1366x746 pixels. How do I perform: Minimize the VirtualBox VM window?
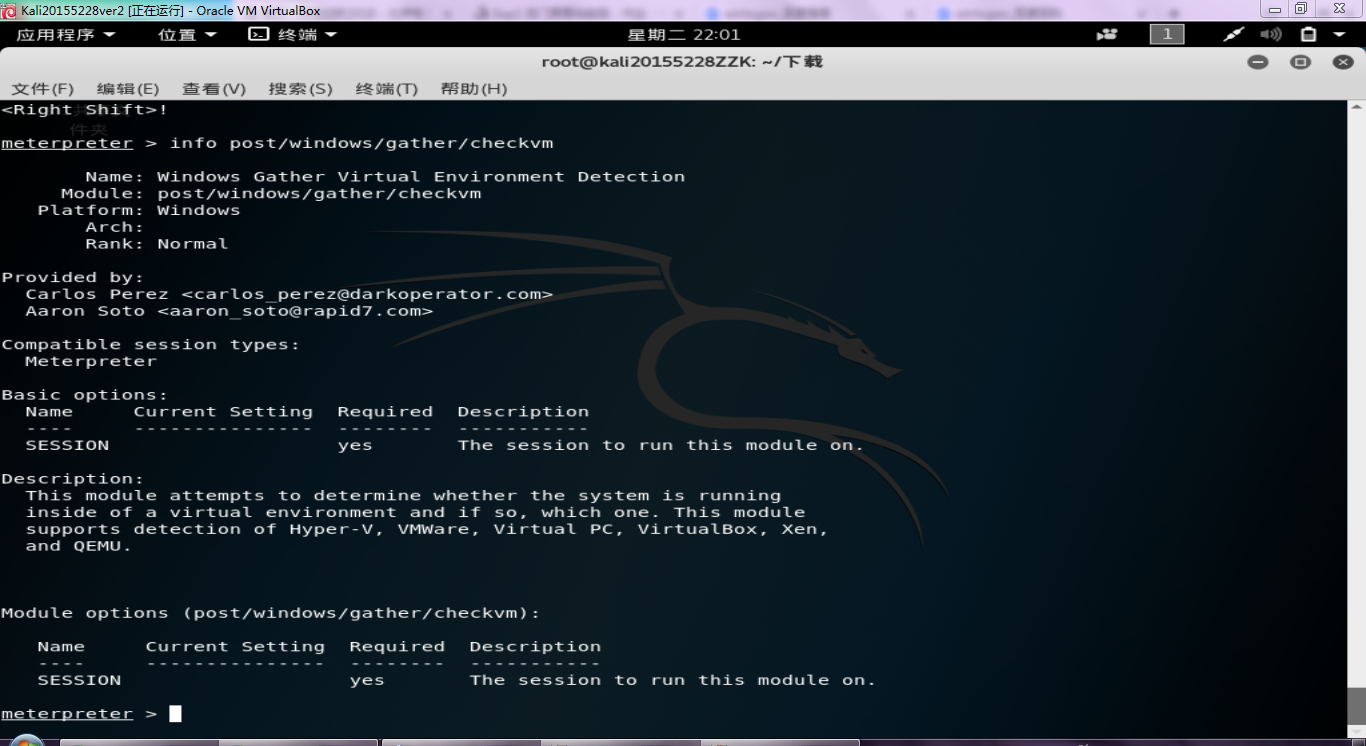click(1276, 9)
